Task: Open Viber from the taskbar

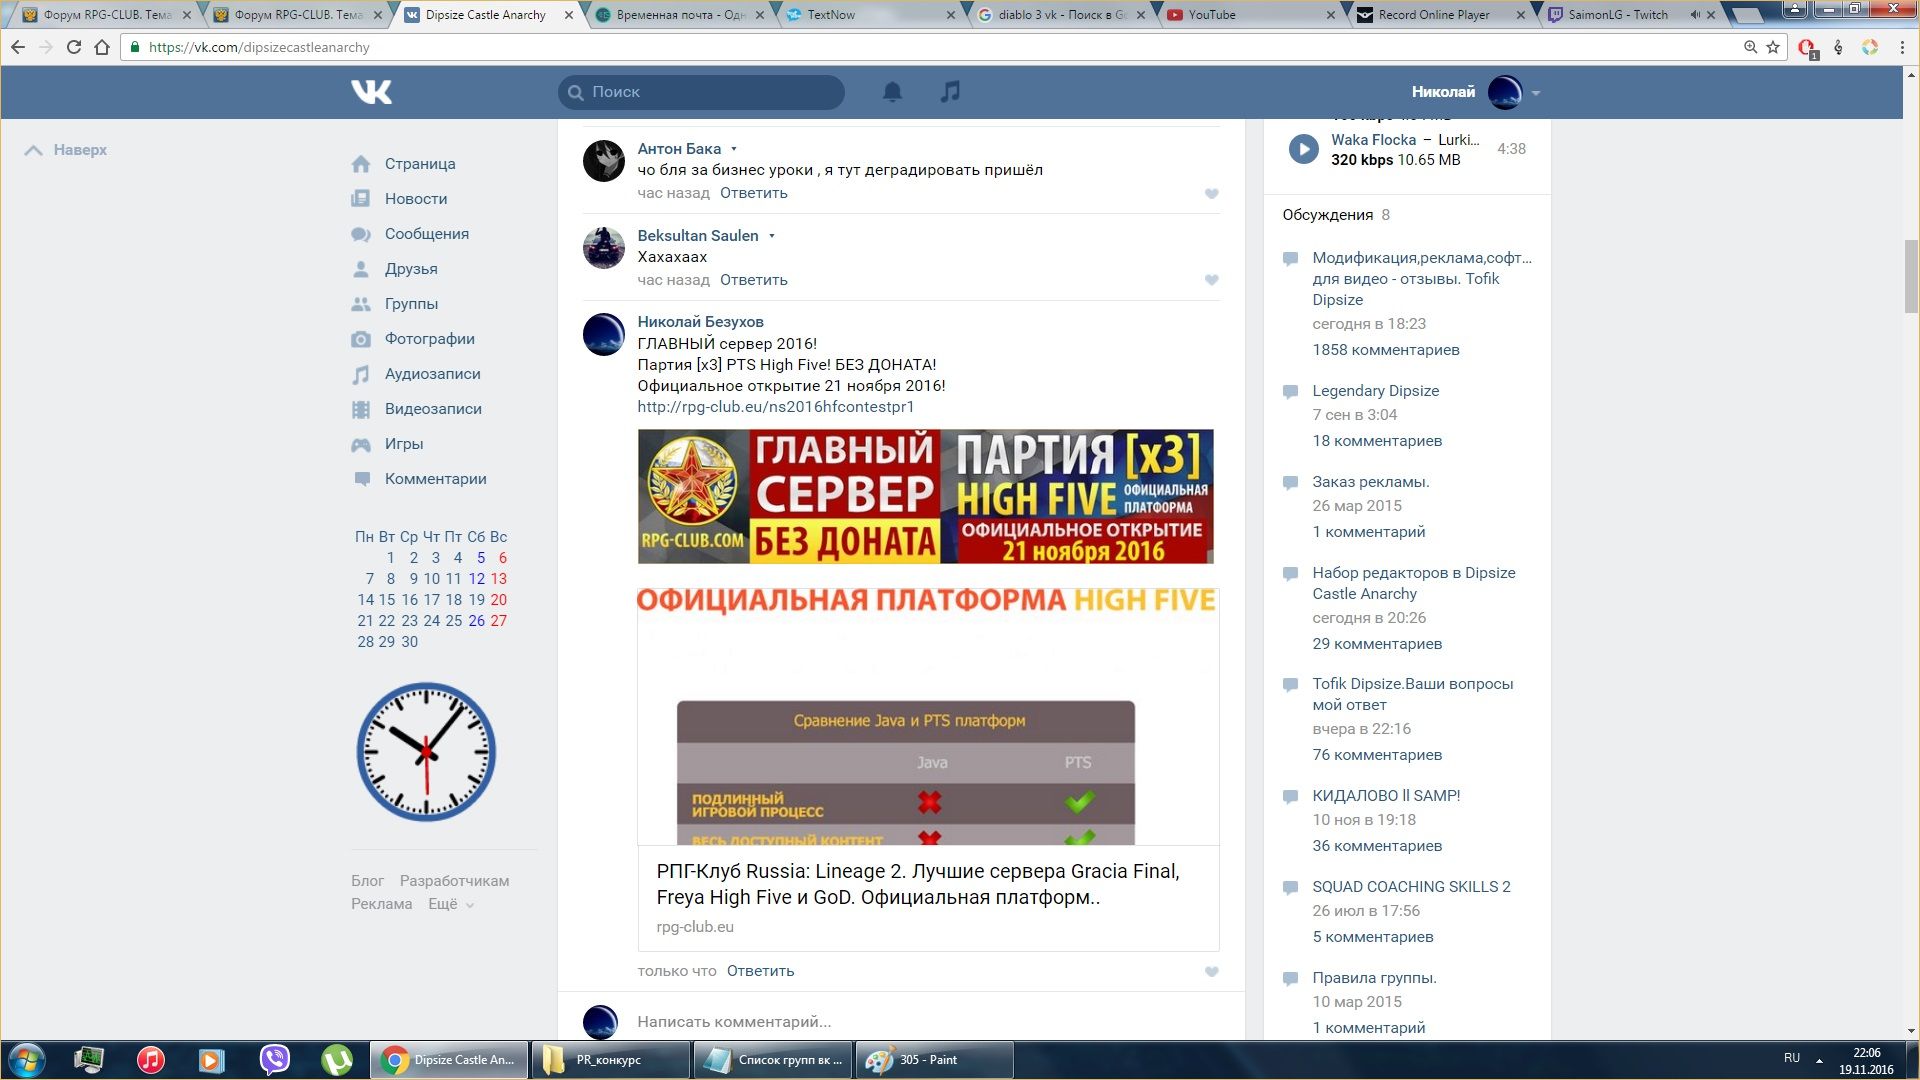Action: 274,1060
